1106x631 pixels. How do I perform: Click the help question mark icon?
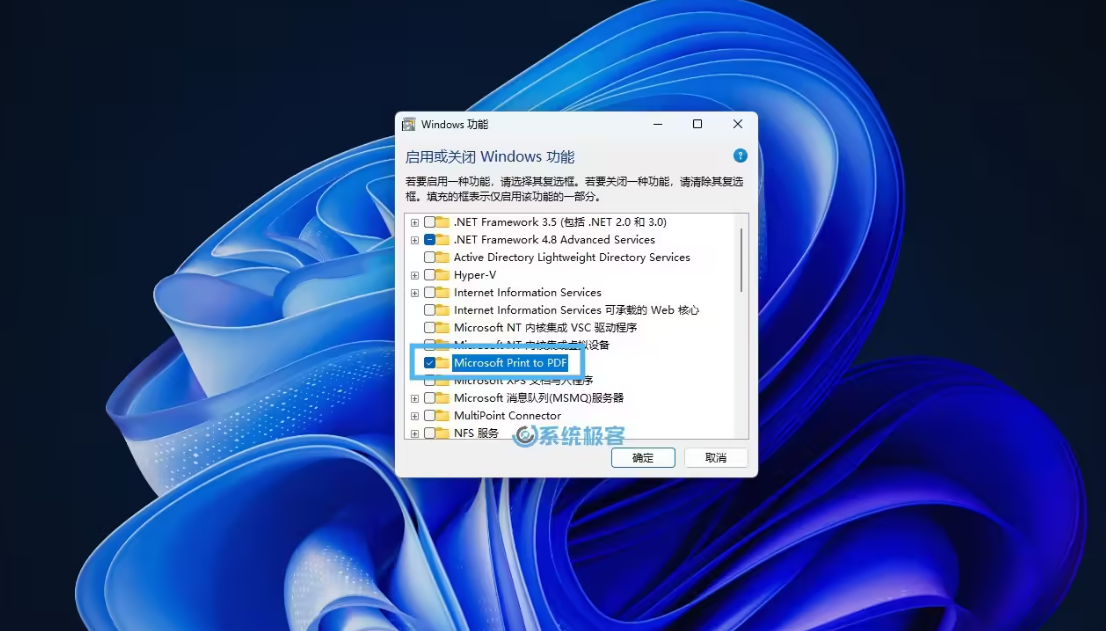[x=740, y=156]
